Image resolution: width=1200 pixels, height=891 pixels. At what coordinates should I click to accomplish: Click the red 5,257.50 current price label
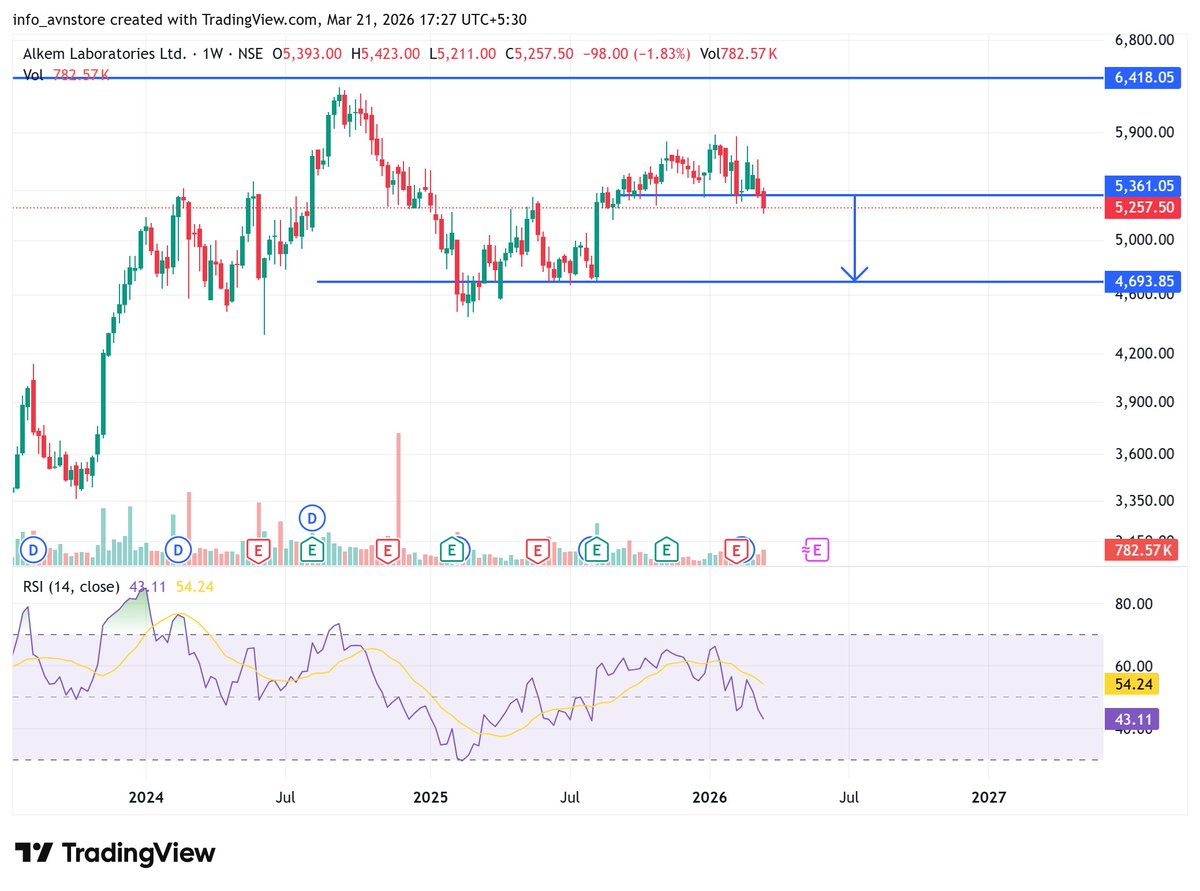coord(1143,208)
